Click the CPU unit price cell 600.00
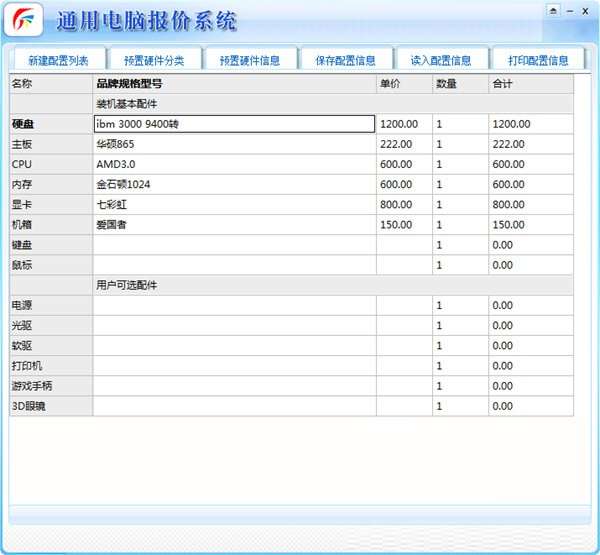 [x=404, y=164]
